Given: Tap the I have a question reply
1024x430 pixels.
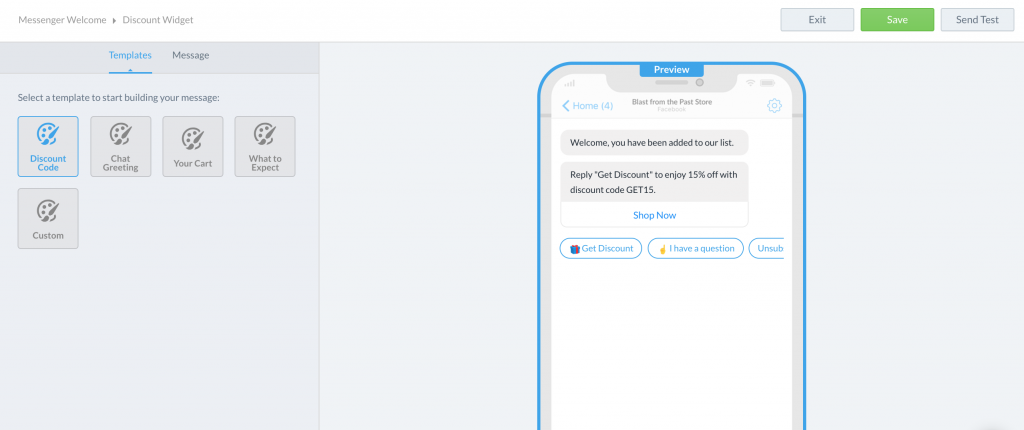Looking at the screenshot, I should coord(696,248).
